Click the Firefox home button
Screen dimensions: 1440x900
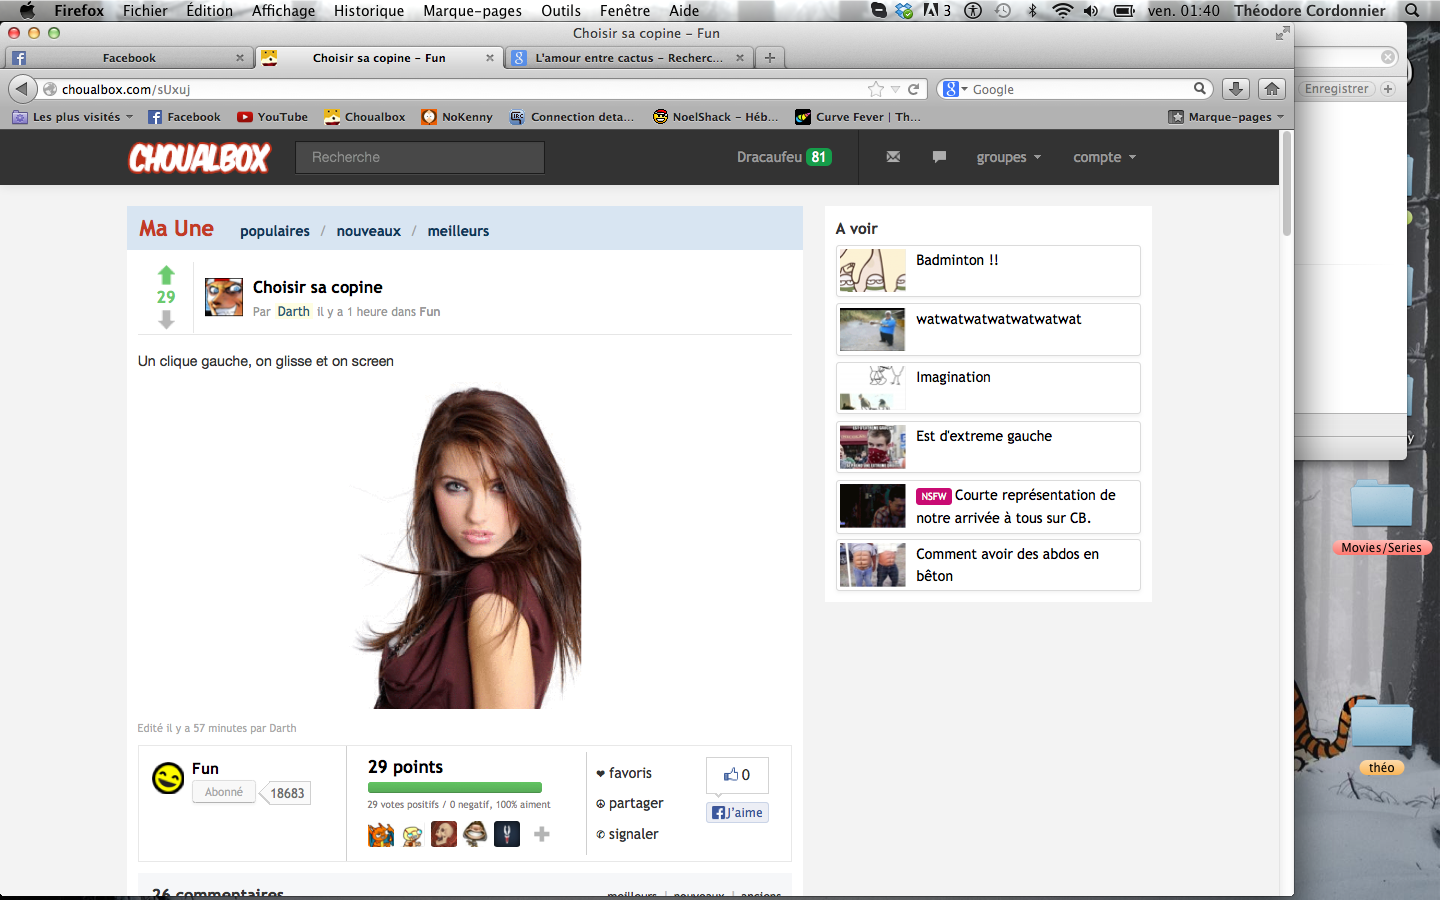tap(1271, 89)
